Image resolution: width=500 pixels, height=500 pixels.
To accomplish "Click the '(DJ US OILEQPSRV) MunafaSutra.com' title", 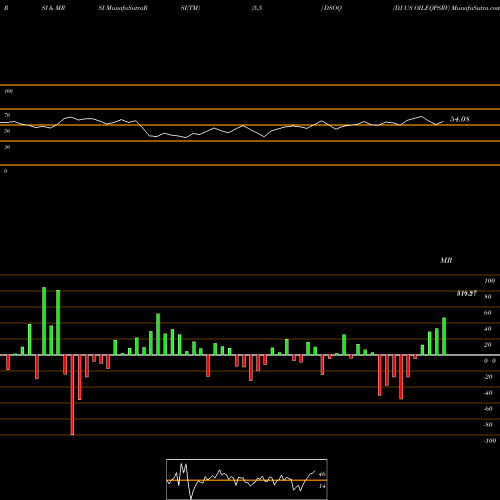I will coord(446,8).
